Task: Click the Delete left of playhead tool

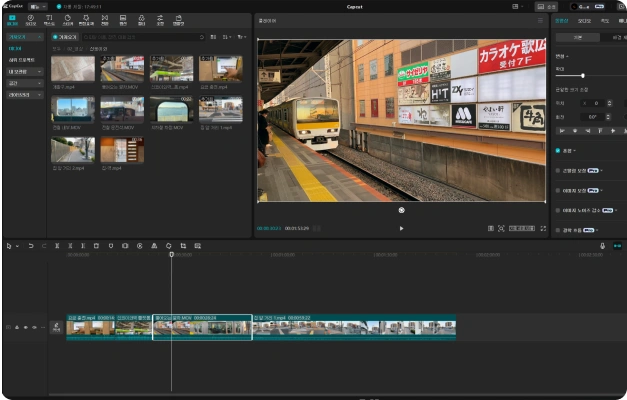Action: coord(70,246)
